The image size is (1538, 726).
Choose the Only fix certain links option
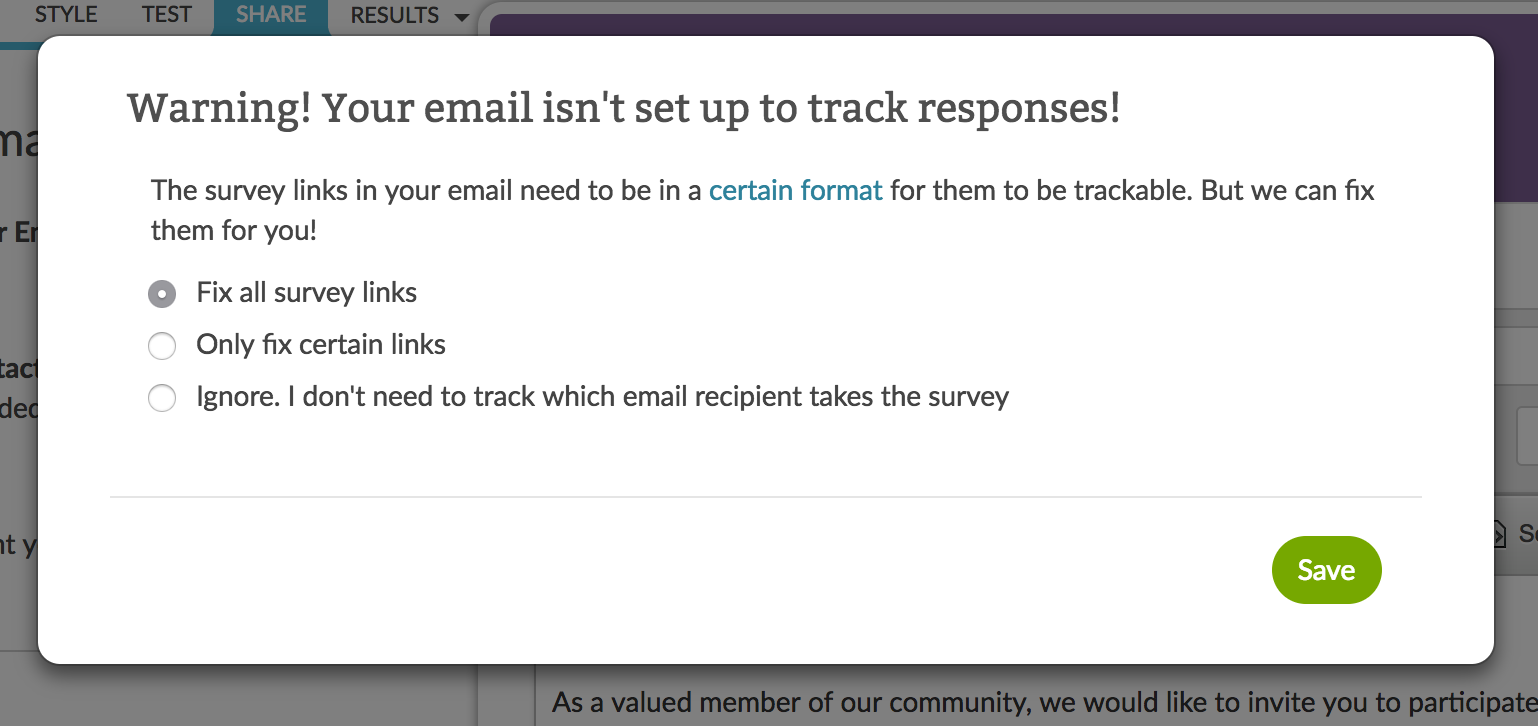(x=162, y=346)
